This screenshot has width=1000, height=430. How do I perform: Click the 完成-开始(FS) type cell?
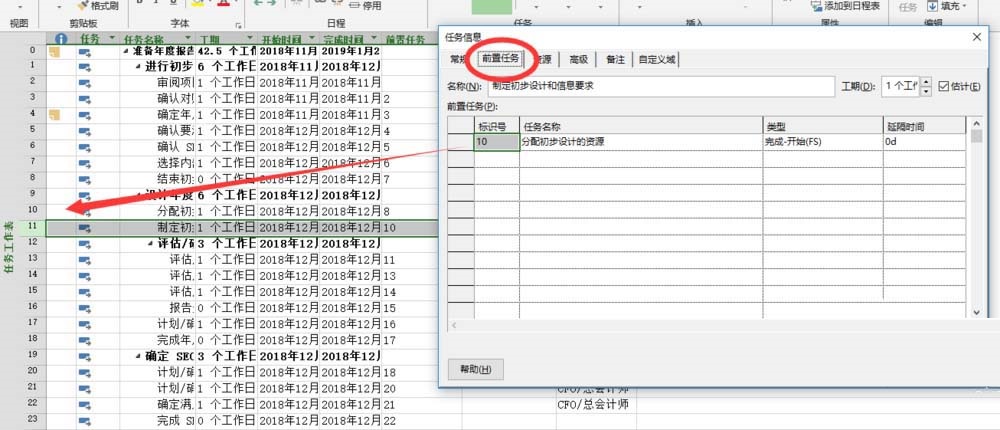tap(823, 142)
